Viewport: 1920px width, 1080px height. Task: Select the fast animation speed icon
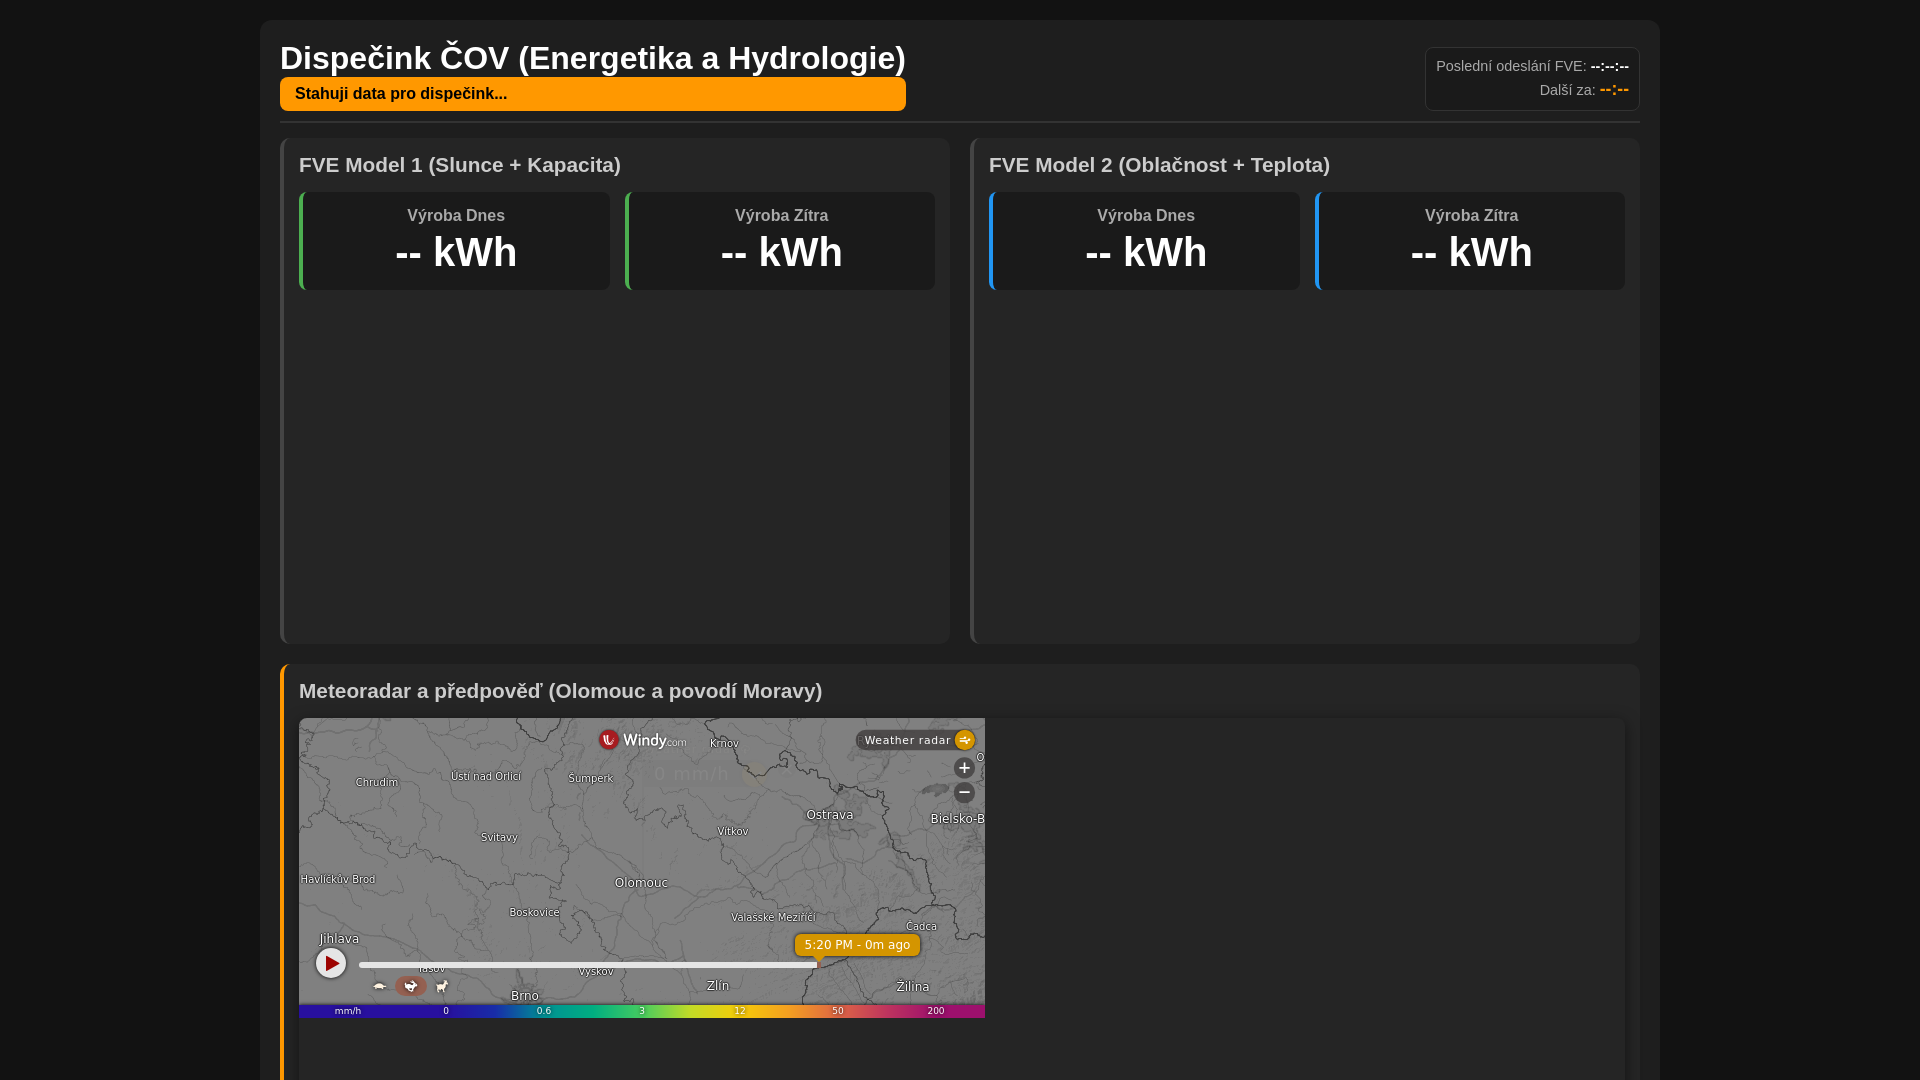(x=442, y=986)
